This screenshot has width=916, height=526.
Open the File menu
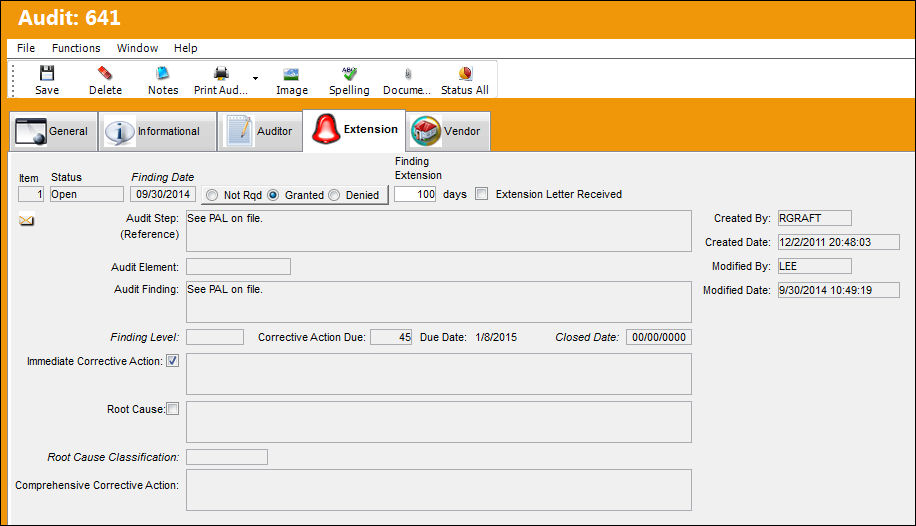(x=26, y=48)
